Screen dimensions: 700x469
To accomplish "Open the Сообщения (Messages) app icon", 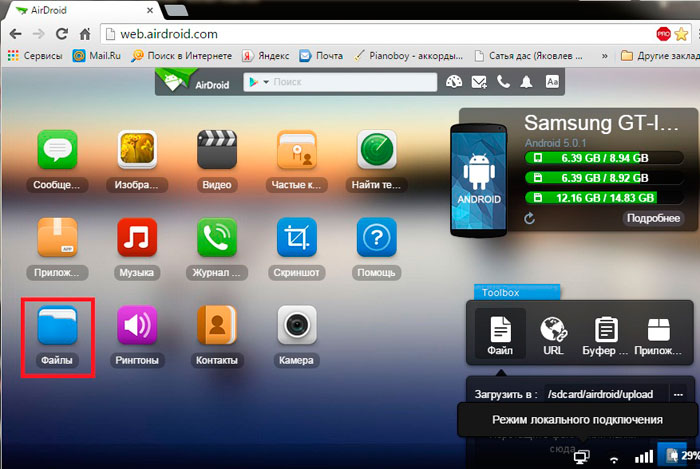I will tap(57, 149).
